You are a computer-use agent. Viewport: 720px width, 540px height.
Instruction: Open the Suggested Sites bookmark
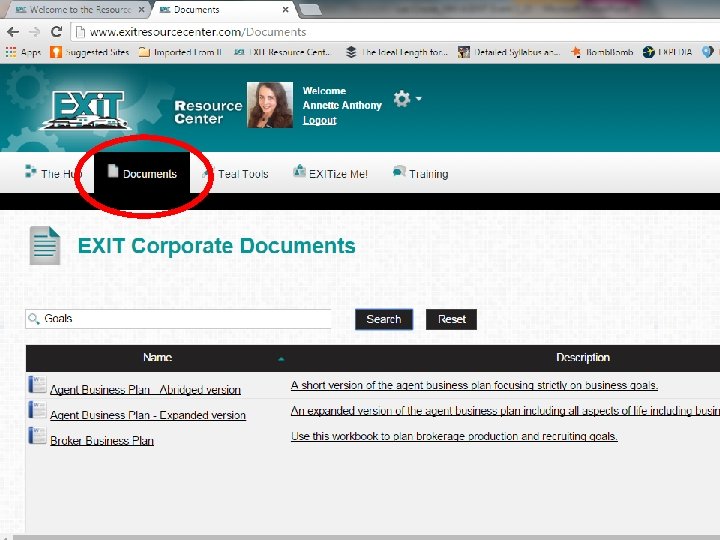(x=90, y=52)
